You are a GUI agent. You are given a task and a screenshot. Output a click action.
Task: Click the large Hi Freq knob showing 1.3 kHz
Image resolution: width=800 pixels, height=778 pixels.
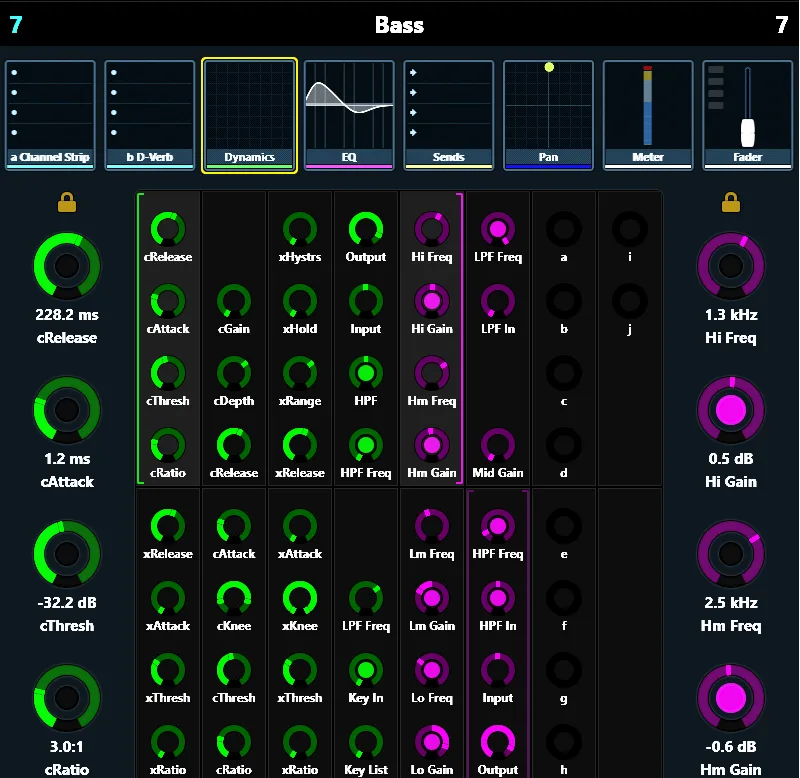(731, 266)
